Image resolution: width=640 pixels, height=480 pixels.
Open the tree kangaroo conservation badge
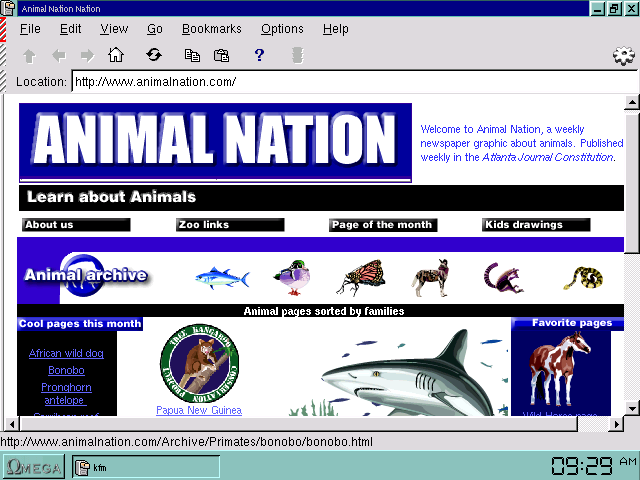[199, 363]
